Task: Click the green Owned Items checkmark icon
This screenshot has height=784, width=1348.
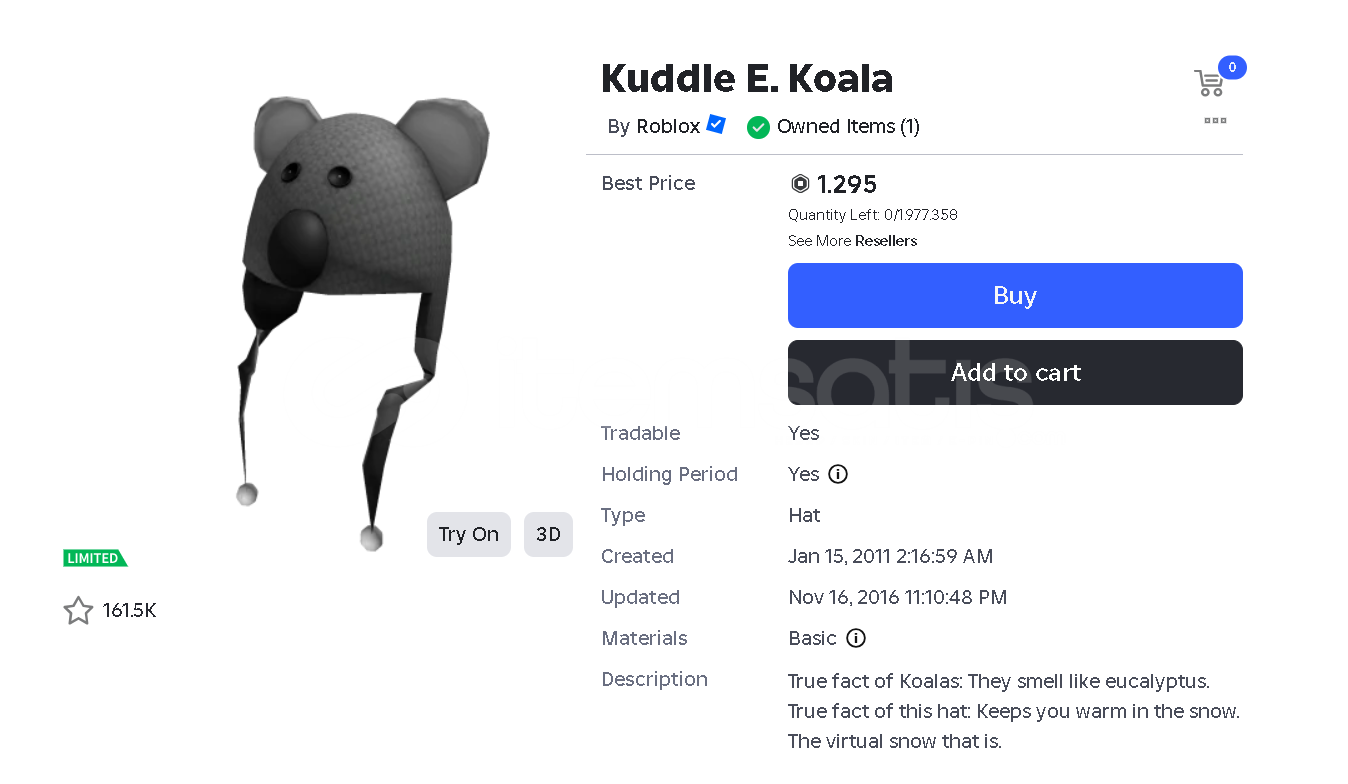Action: (758, 127)
